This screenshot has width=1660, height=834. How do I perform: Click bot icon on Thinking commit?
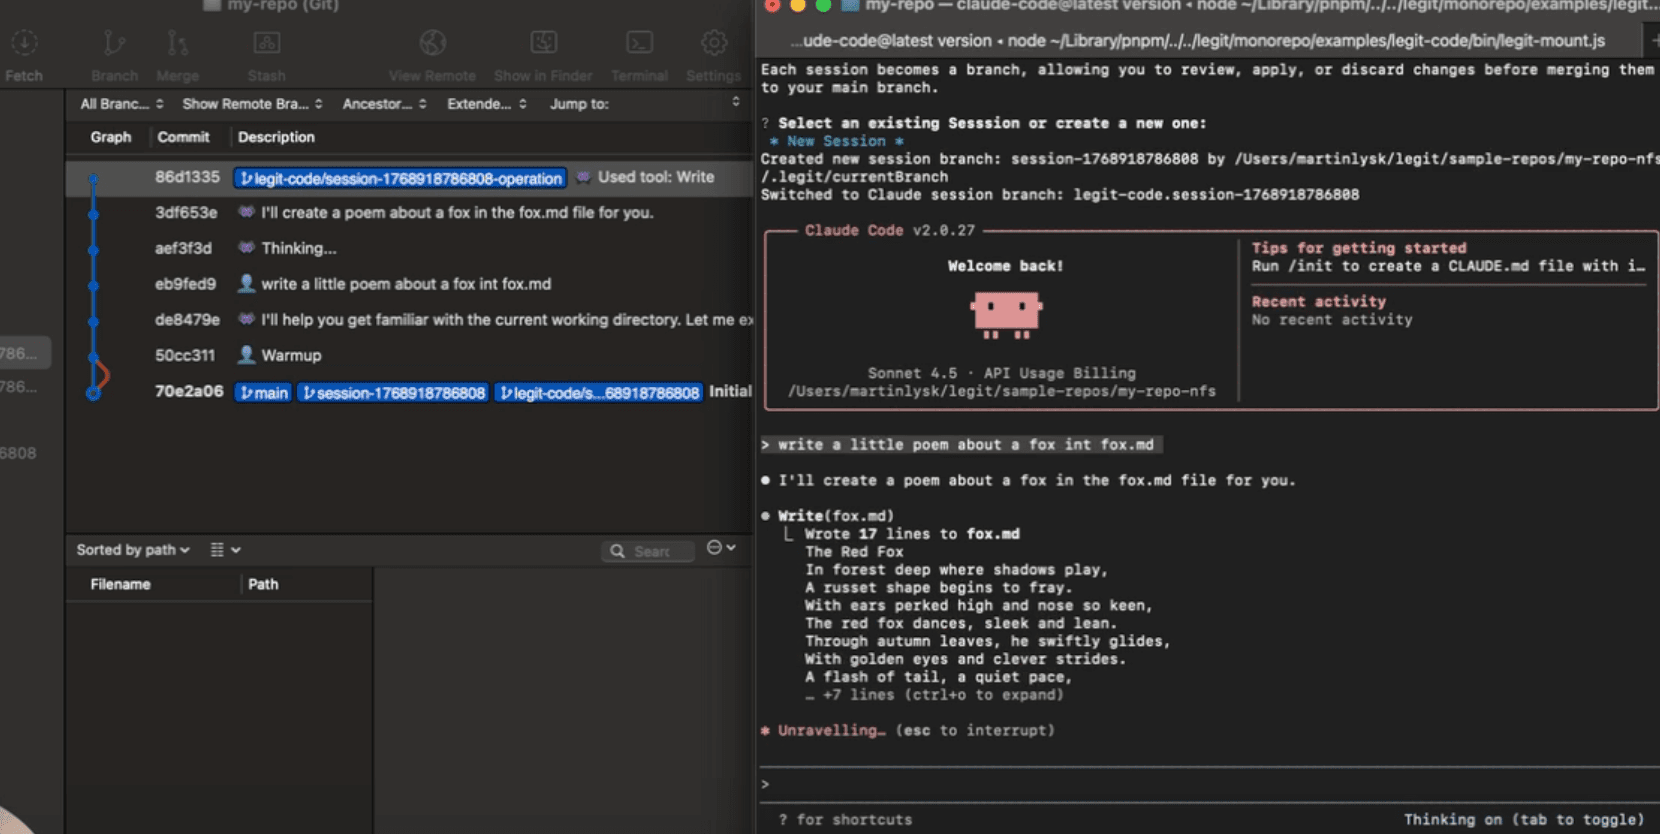(x=246, y=248)
